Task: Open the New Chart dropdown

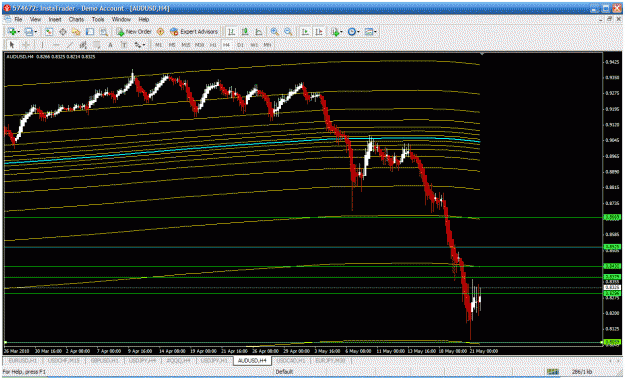Action: [14, 32]
